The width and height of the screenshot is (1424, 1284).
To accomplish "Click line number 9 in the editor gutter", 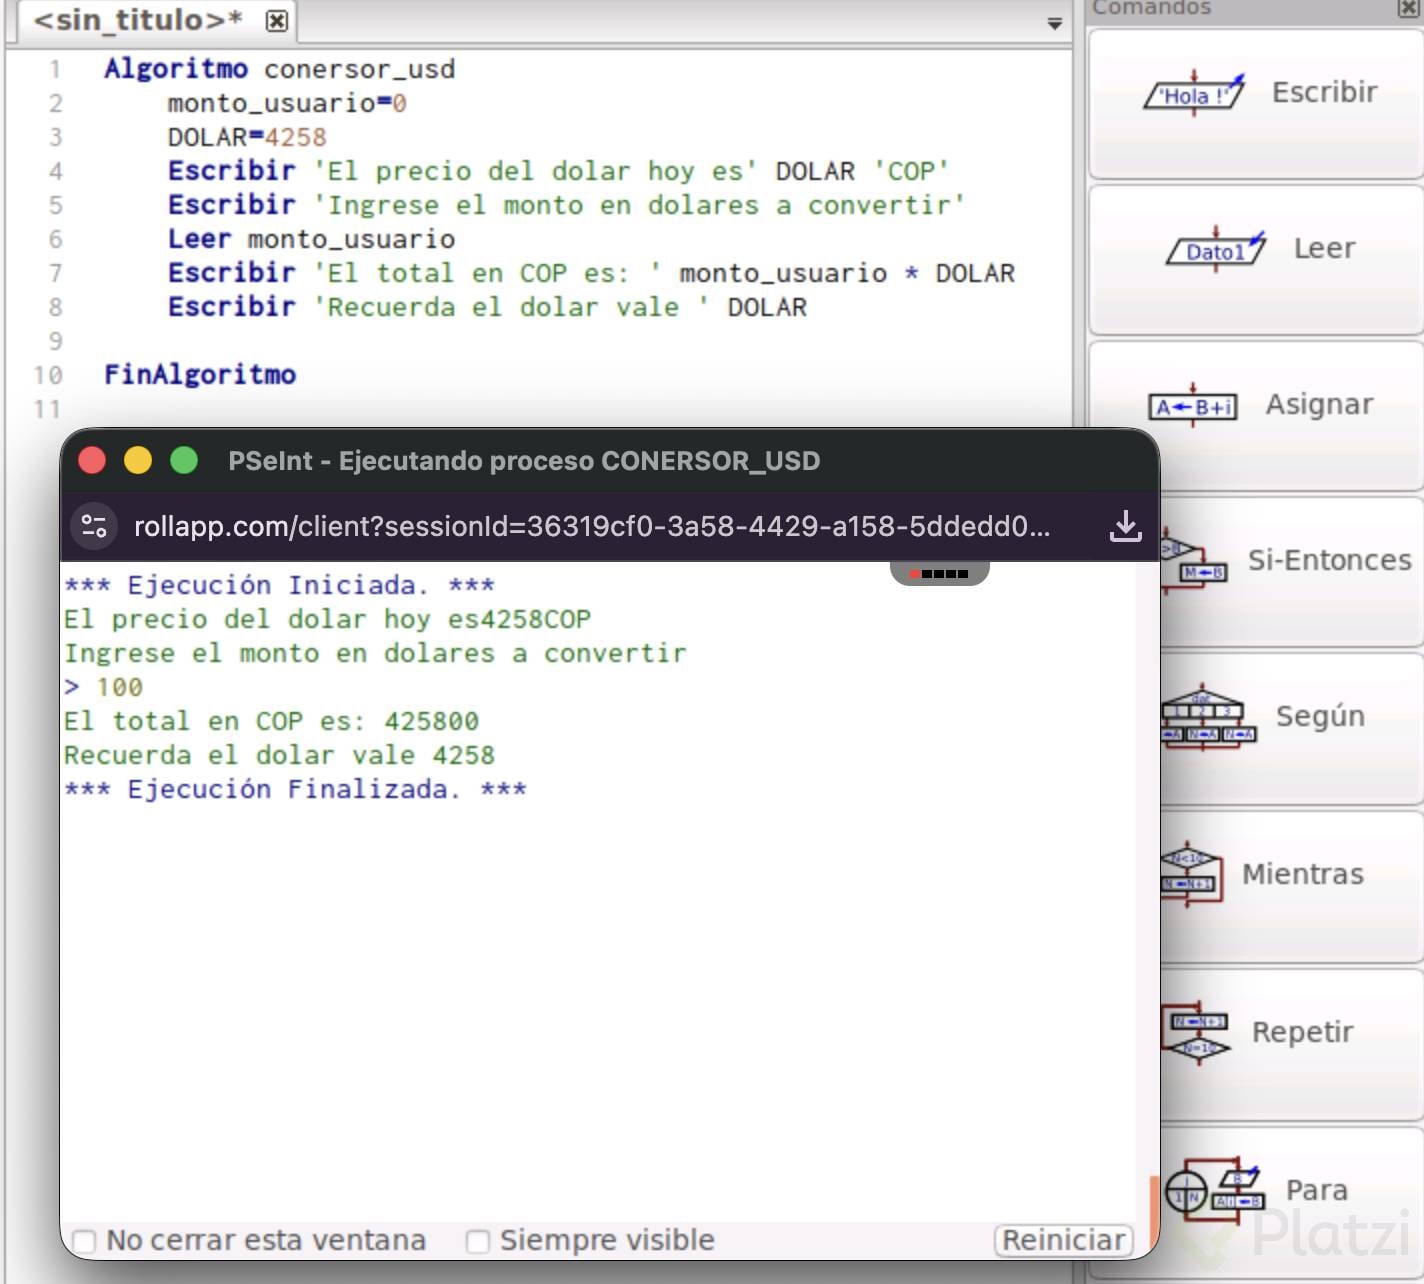I will tap(55, 341).
